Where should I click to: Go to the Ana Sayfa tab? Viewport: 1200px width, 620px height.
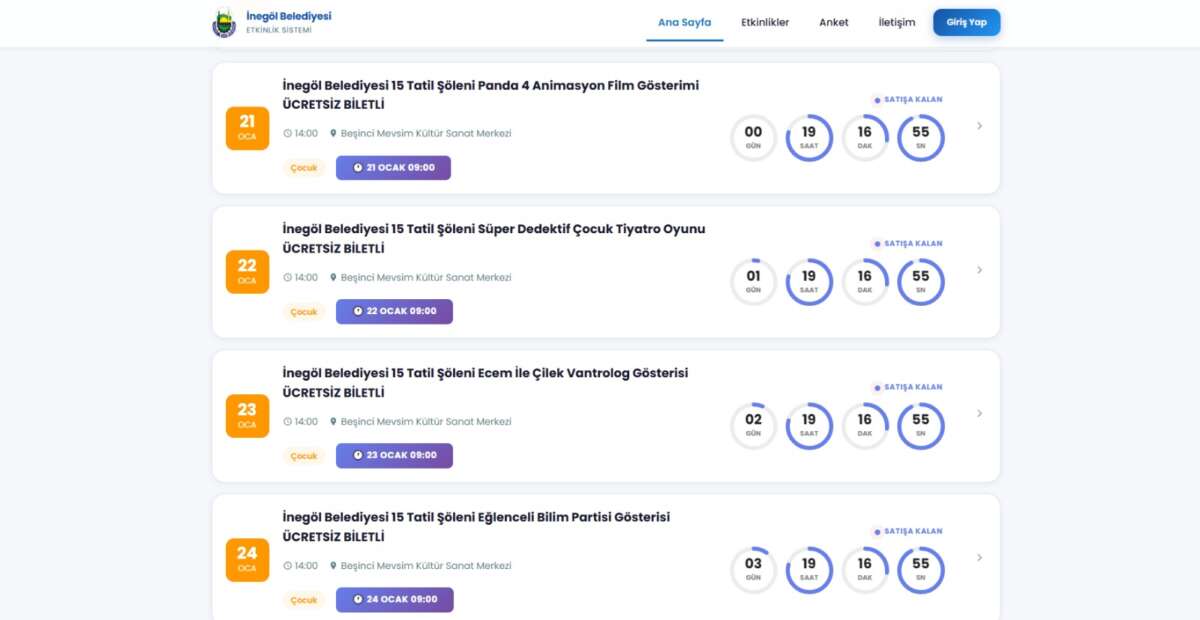tap(684, 22)
